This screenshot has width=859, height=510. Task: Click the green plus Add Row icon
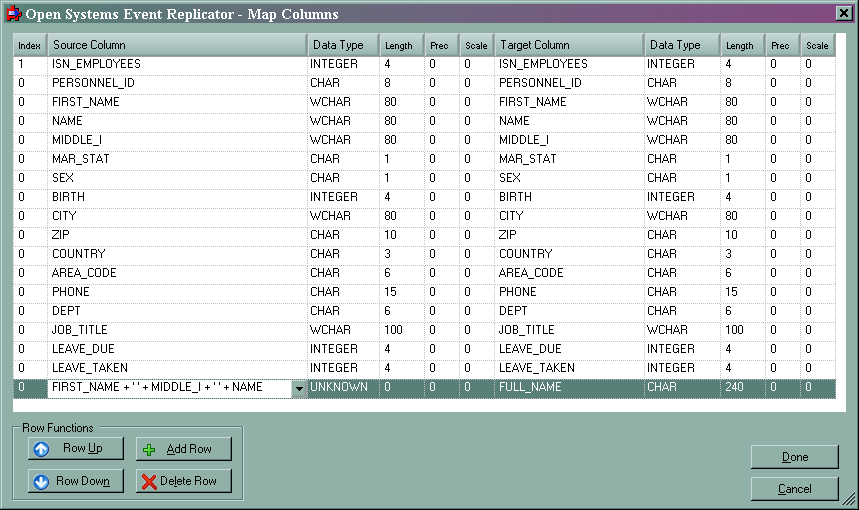148,450
